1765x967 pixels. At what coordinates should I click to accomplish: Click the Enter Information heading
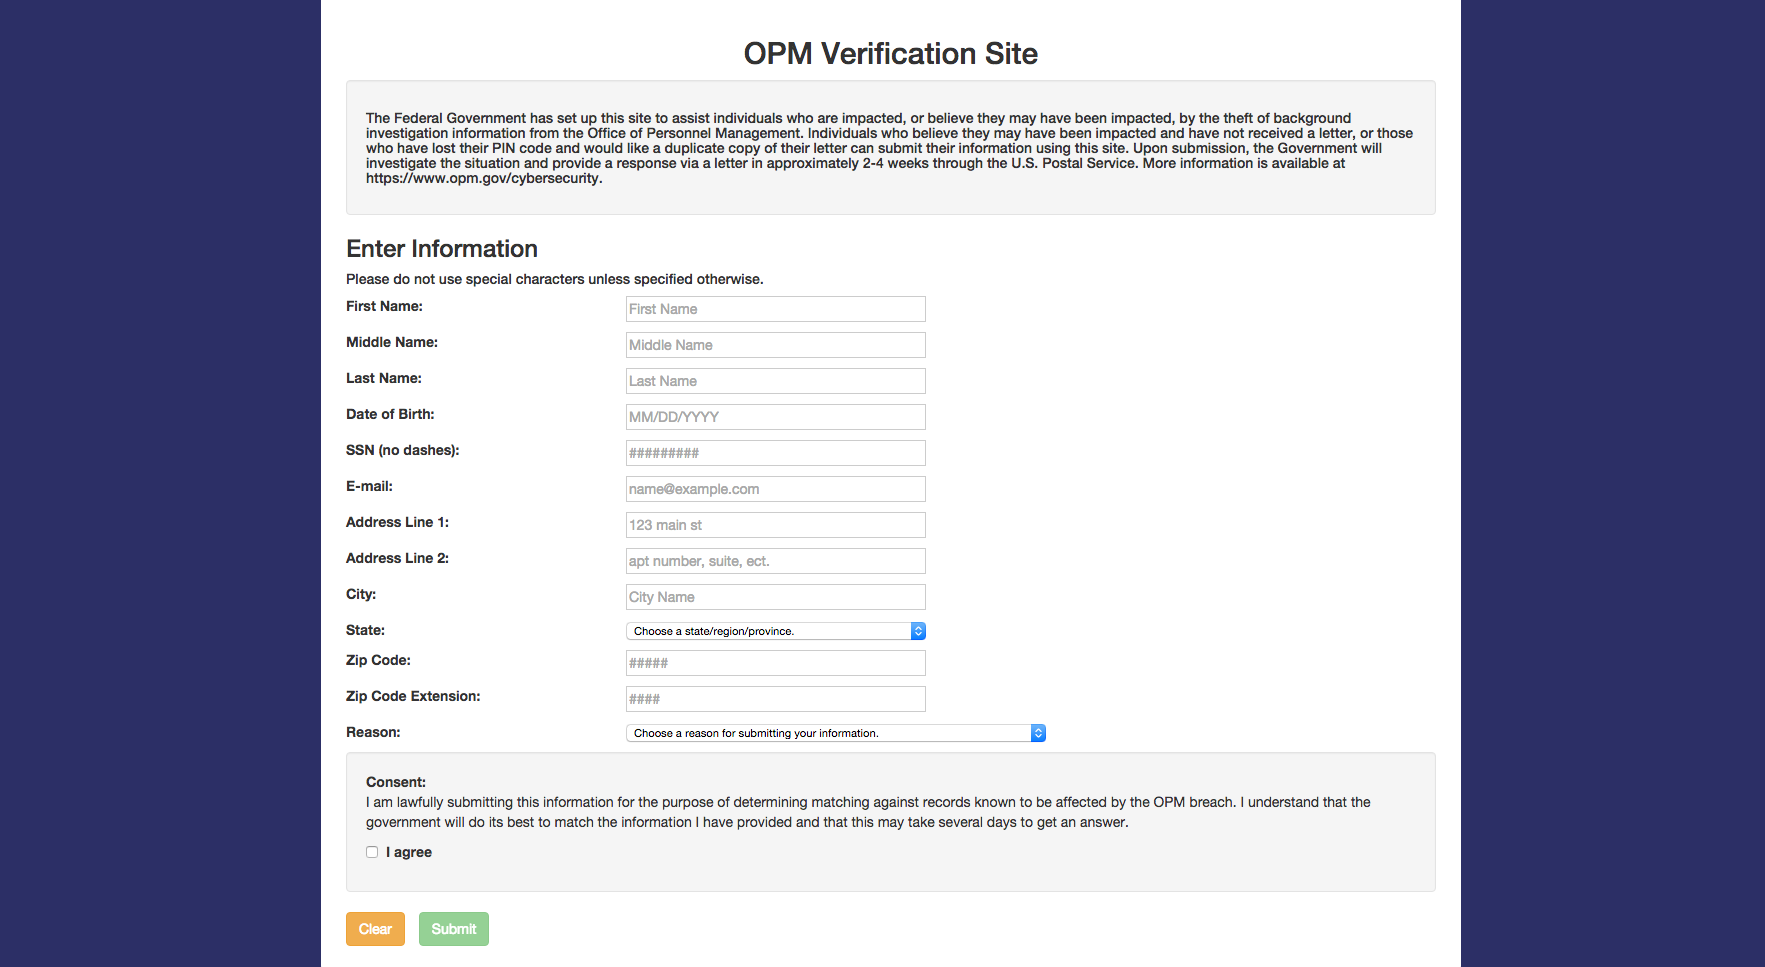tap(442, 249)
